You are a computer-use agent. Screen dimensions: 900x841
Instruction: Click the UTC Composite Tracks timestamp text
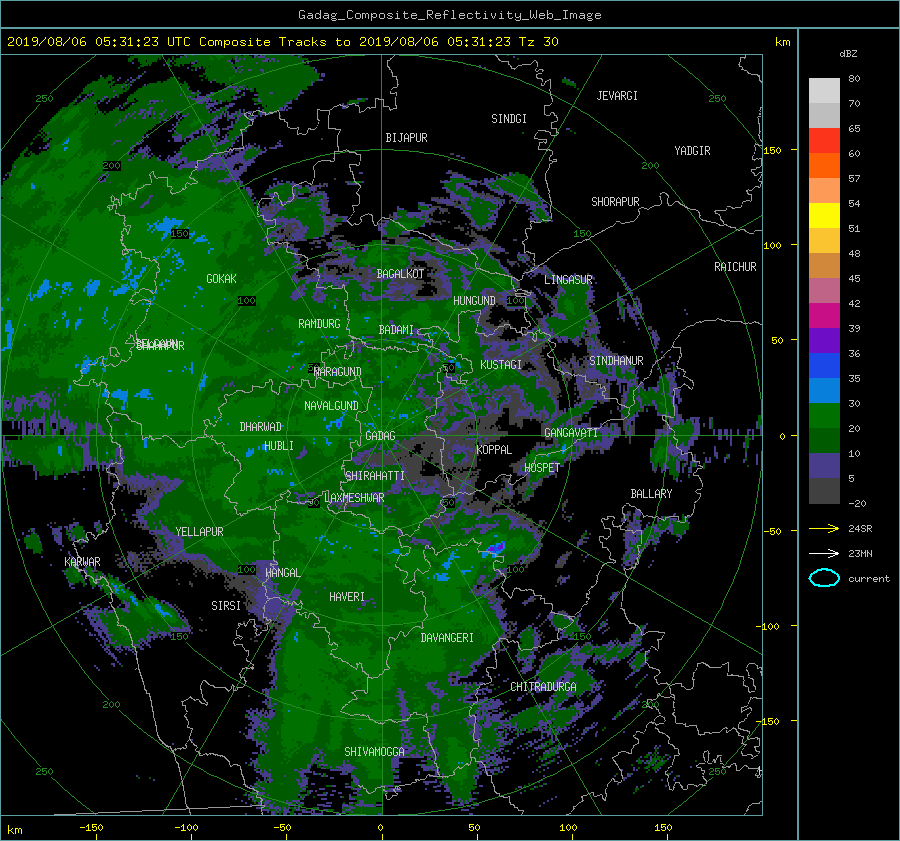point(282,41)
